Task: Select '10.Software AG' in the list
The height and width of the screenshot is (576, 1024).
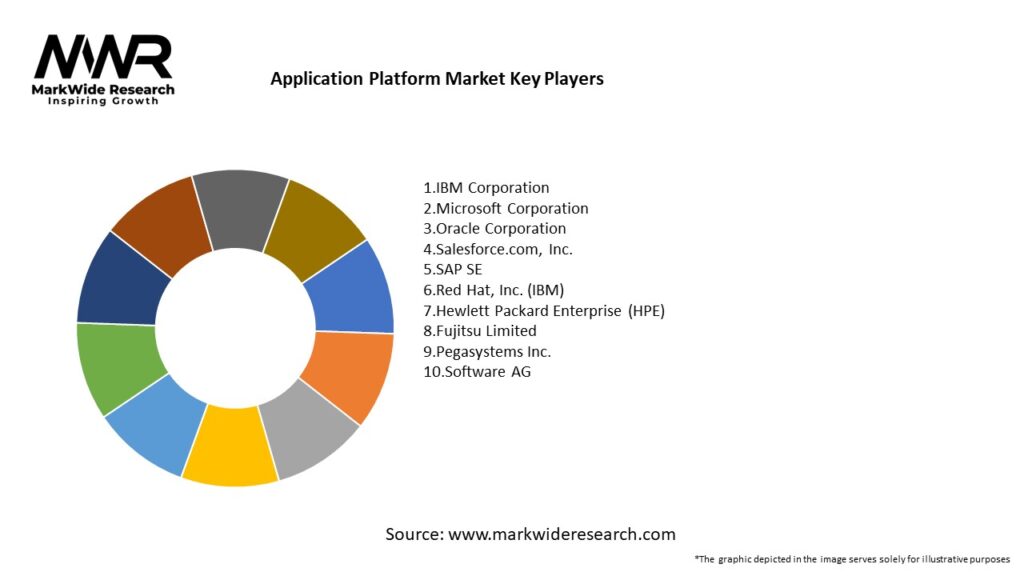Action: pyautogui.click(x=477, y=372)
